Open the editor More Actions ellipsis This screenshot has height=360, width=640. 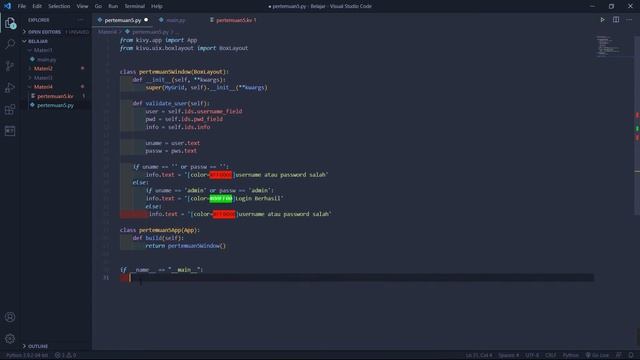tap(629, 20)
